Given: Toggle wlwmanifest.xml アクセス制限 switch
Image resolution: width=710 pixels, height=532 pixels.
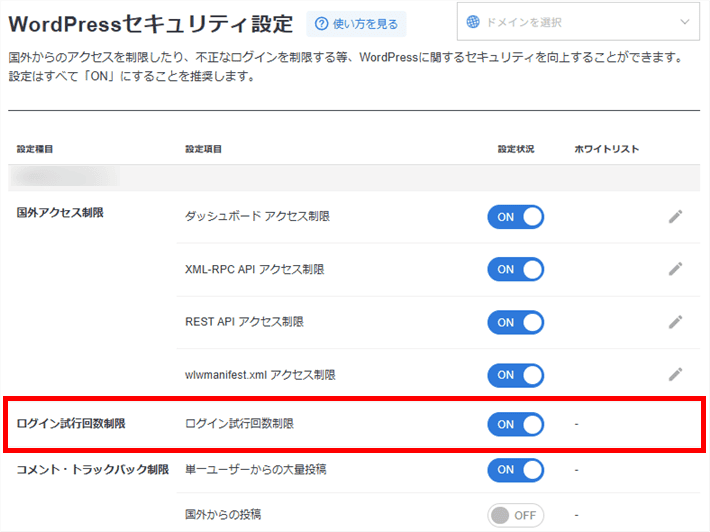Looking at the screenshot, I should 516,375.
